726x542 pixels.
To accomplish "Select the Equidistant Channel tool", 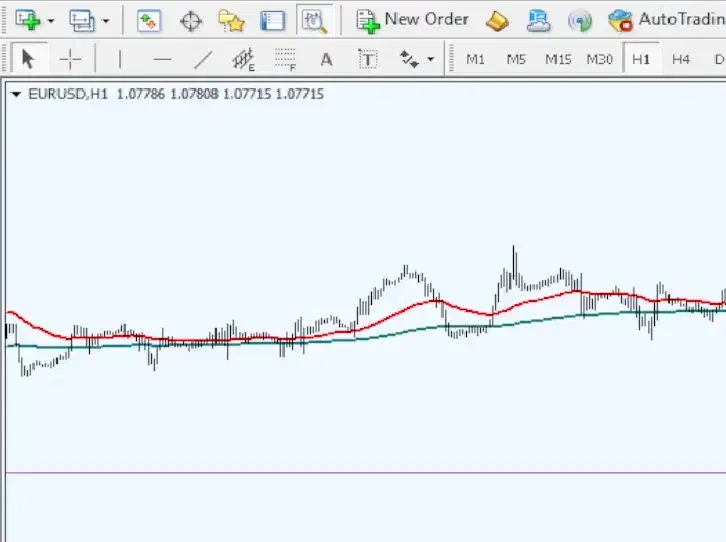I will [244, 60].
